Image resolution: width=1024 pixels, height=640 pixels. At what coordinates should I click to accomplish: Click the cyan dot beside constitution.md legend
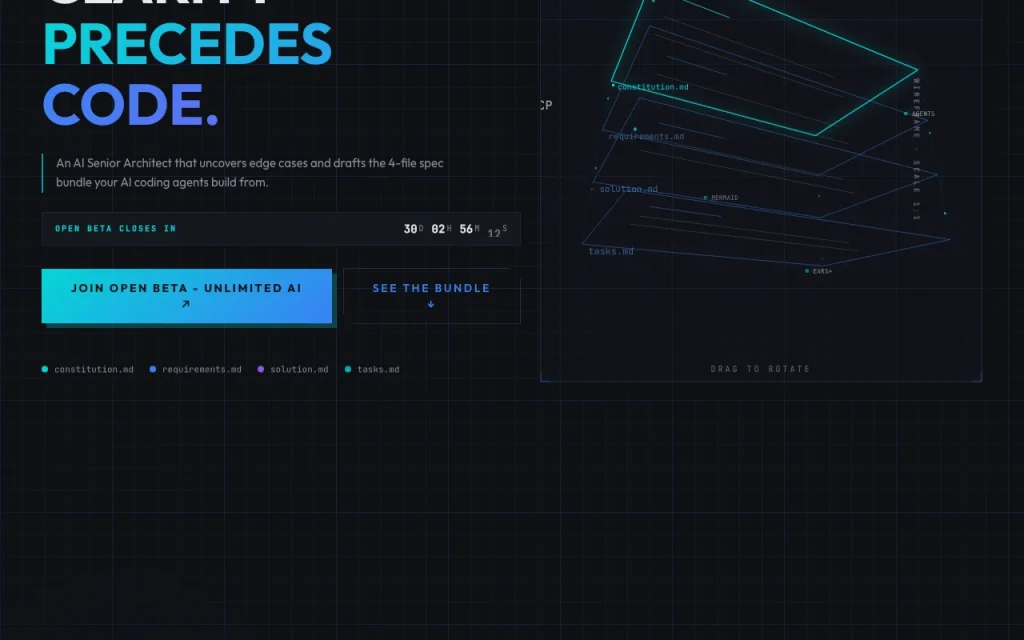point(45,369)
